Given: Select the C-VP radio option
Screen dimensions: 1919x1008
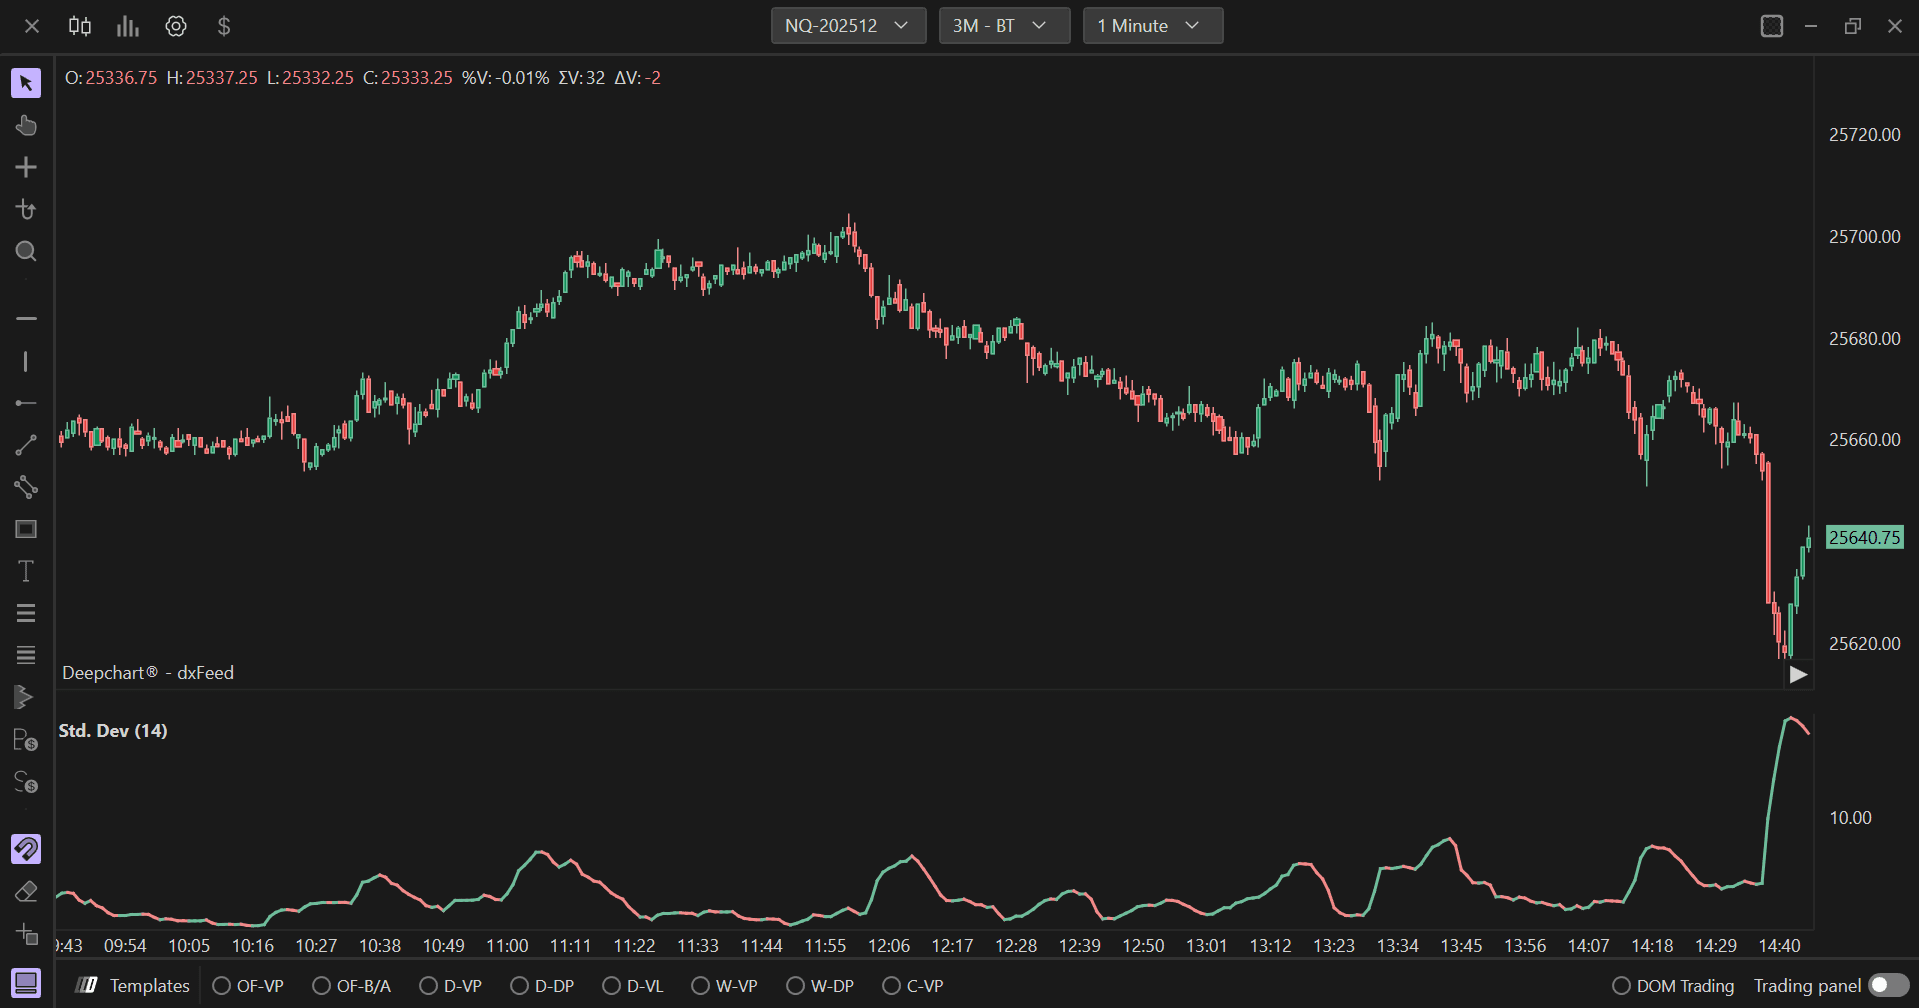Looking at the screenshot, I should (x=913, y=986).
